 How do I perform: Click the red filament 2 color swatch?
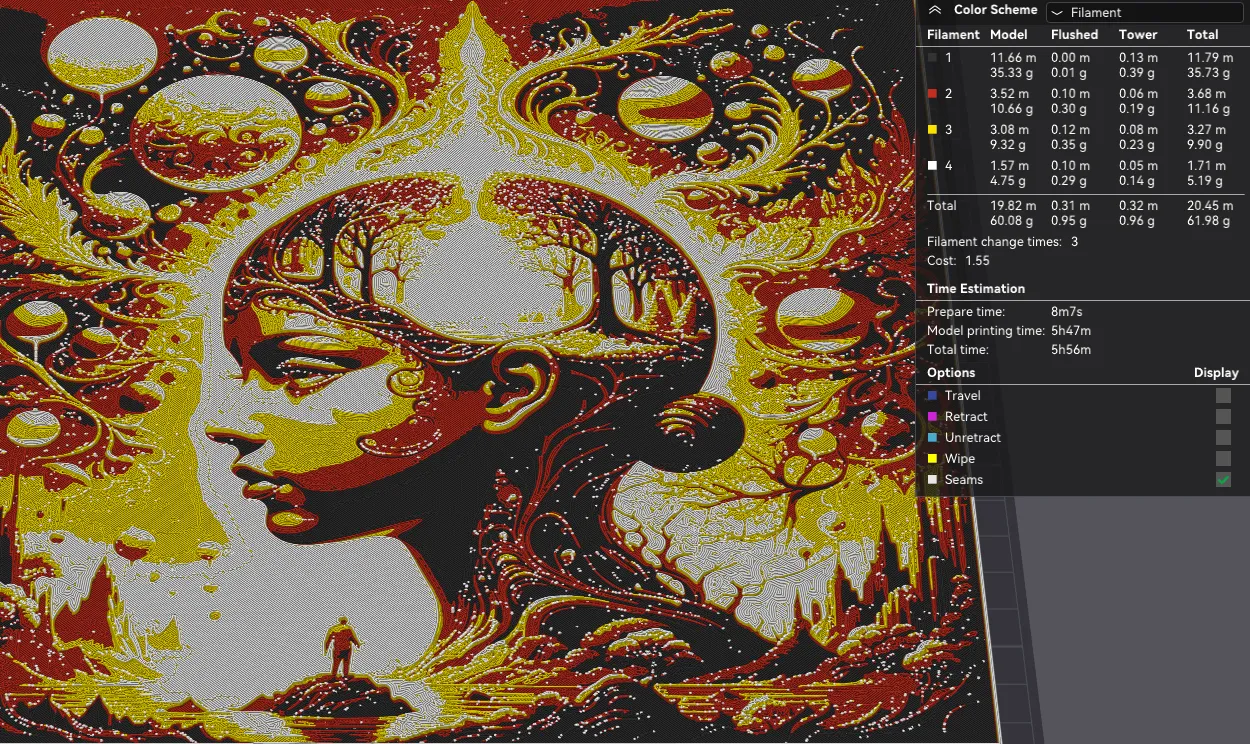coord(932,94)
